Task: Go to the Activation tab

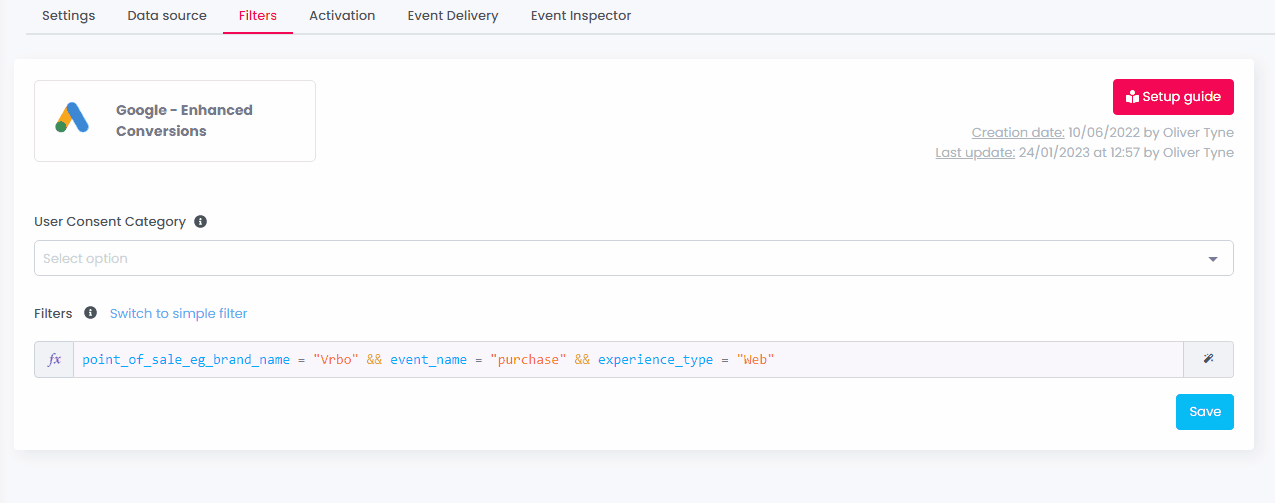Action: pos(342,16)
